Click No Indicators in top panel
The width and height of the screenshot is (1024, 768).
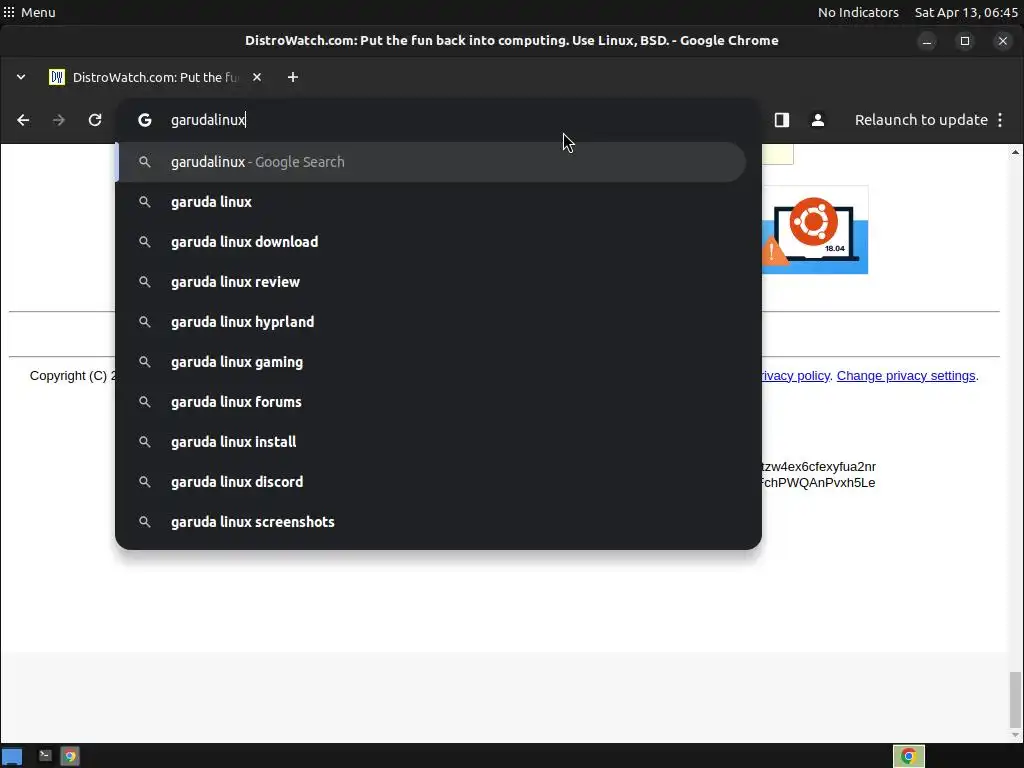click(x=858, y=12)
